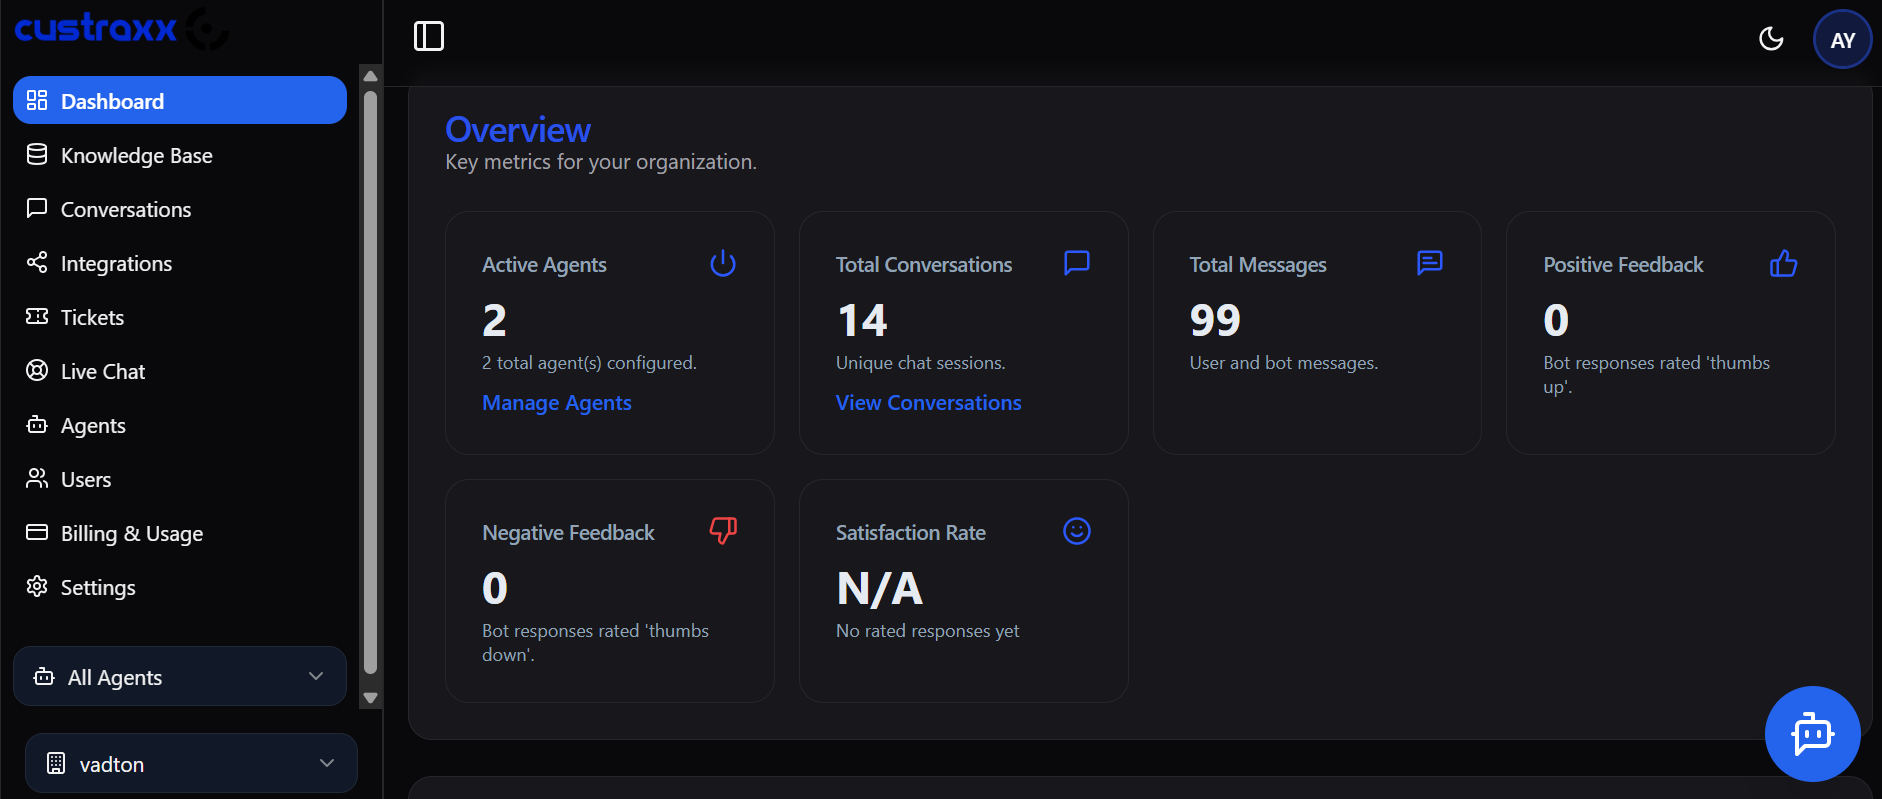This screenshot has width=1882, height=799.
Task: Navigate to Integrations
Action: tap(180, 263)
